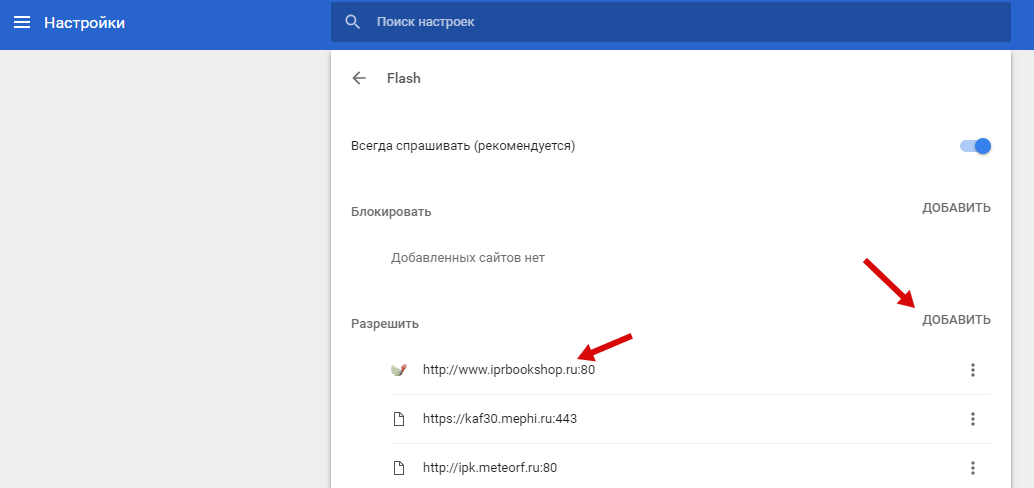Click the Настройки title in header
The image size is (1034, 488).
tap(84, 22)
